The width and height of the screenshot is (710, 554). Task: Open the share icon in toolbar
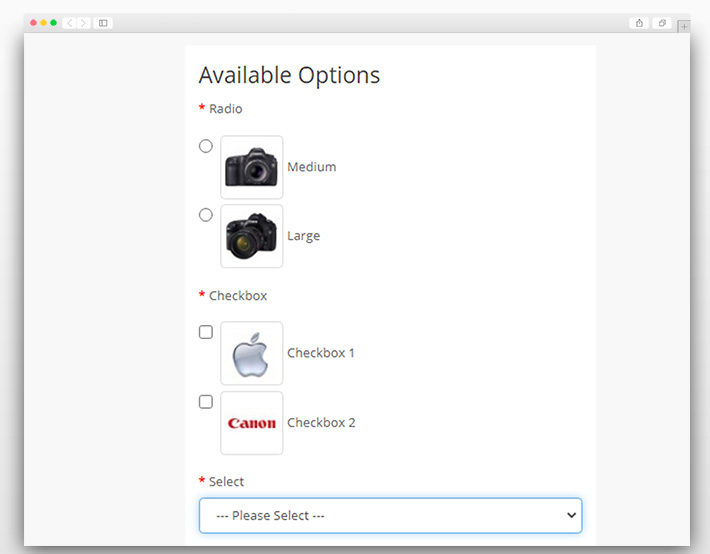pyautogui.click(x=639, y=23)
